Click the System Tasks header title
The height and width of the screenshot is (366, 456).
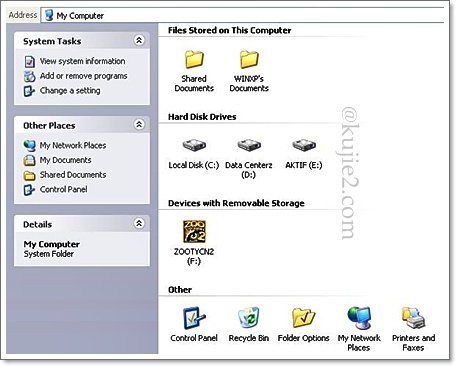pos(52,41)
